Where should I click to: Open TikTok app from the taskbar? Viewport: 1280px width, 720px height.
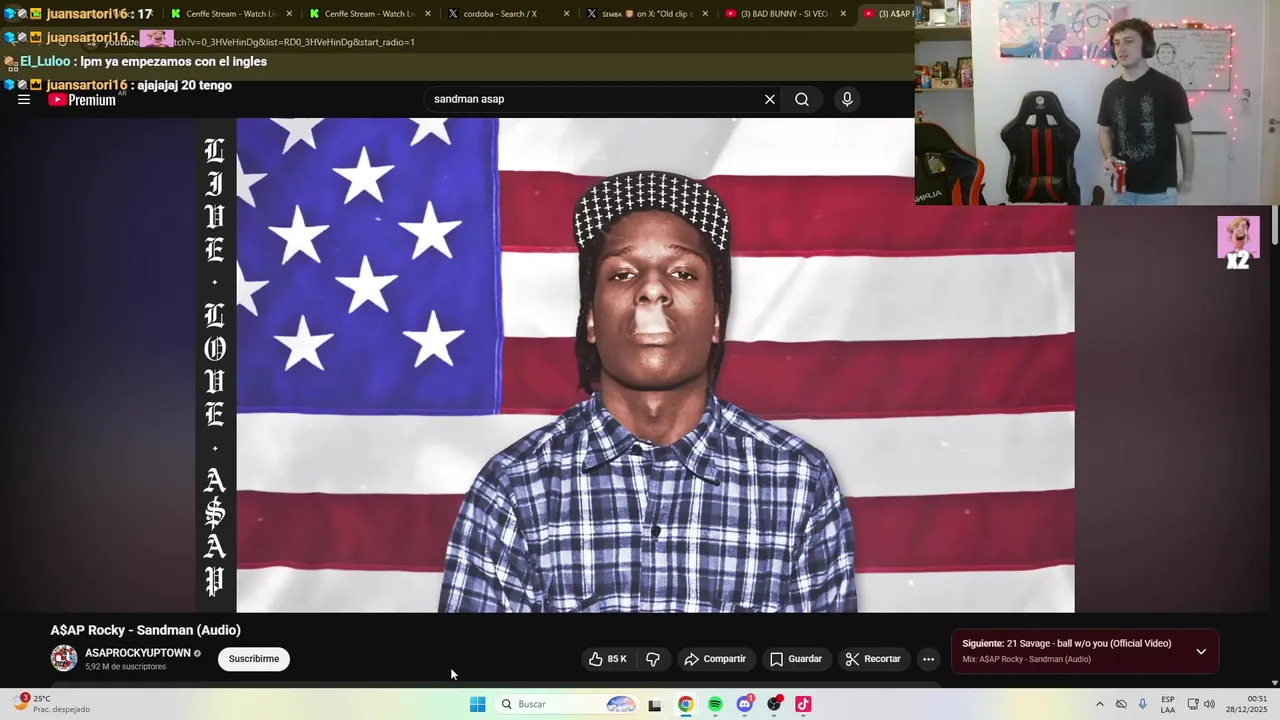[803, 705]
